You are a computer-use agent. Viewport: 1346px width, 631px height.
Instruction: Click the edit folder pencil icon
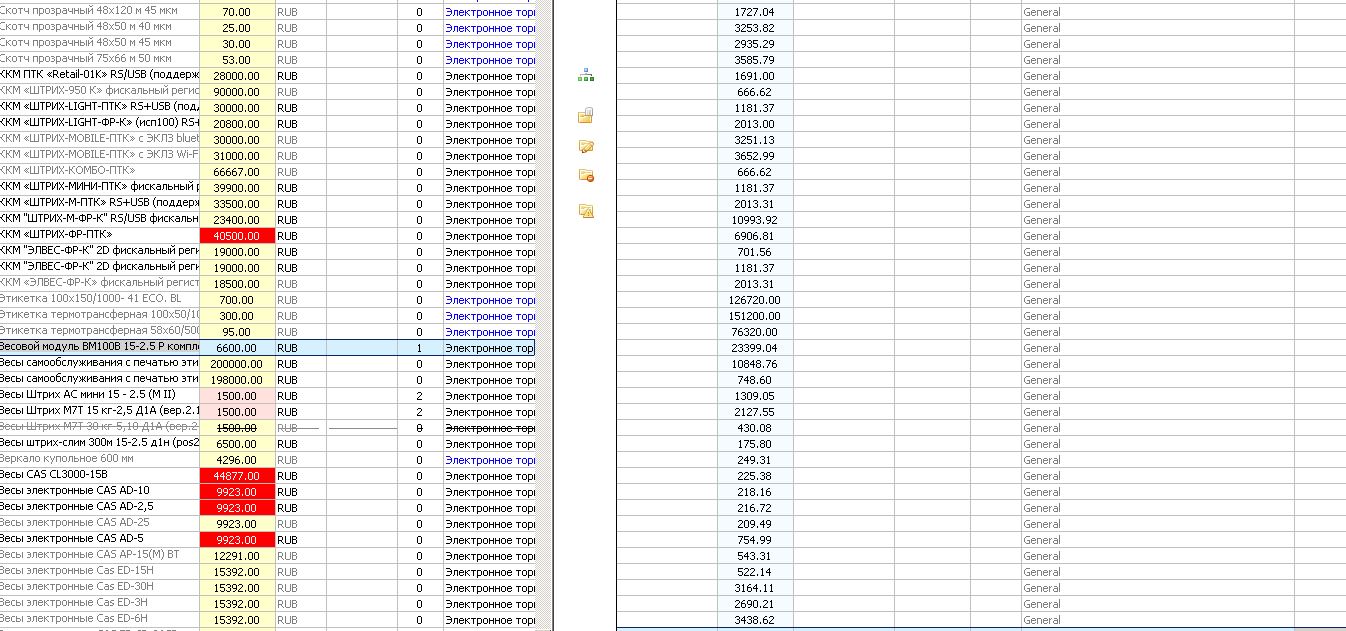tap(586, 147)
